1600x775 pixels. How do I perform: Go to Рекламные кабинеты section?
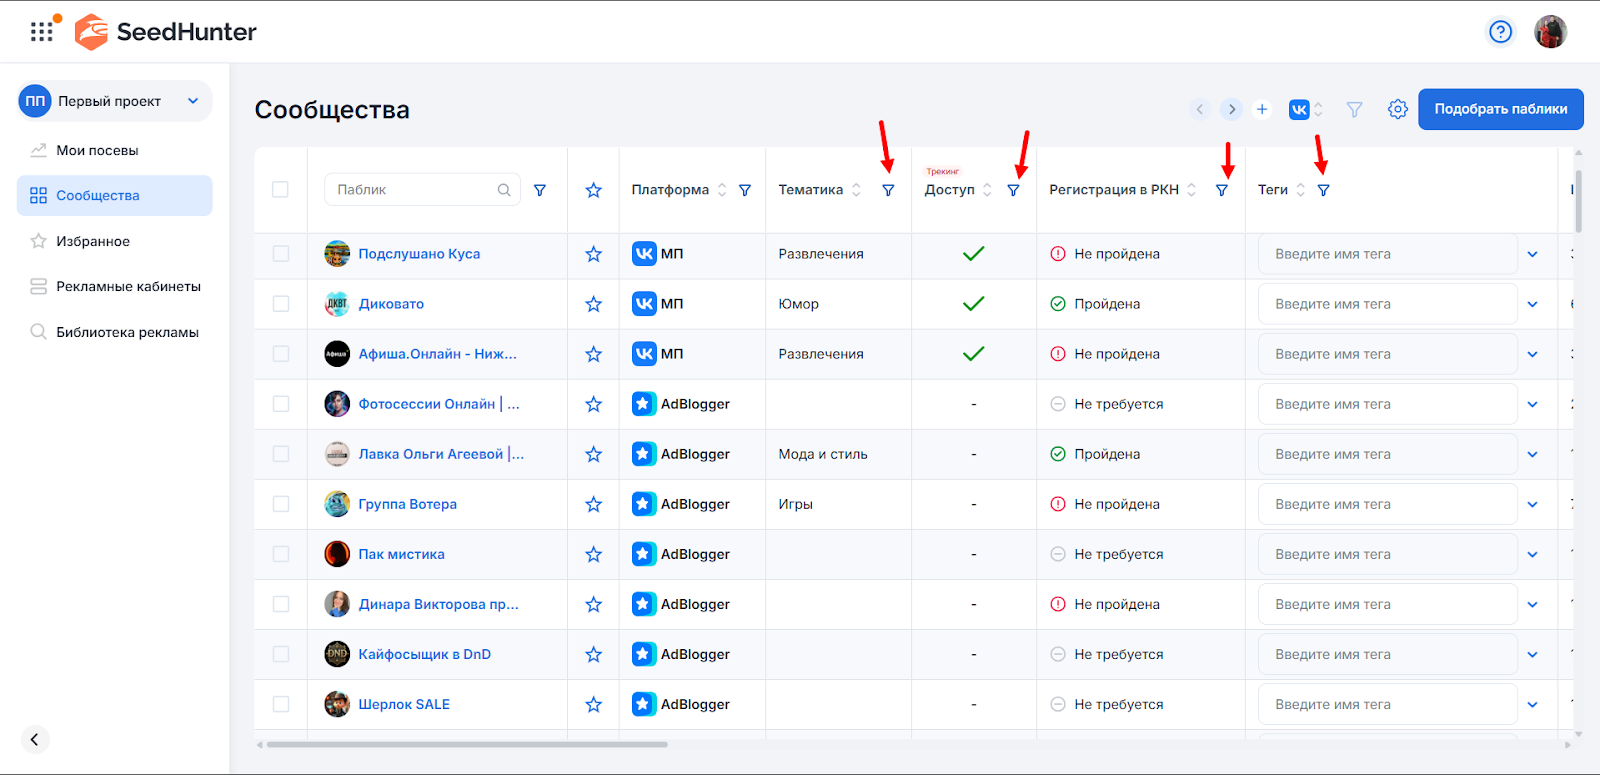point(128,286)
